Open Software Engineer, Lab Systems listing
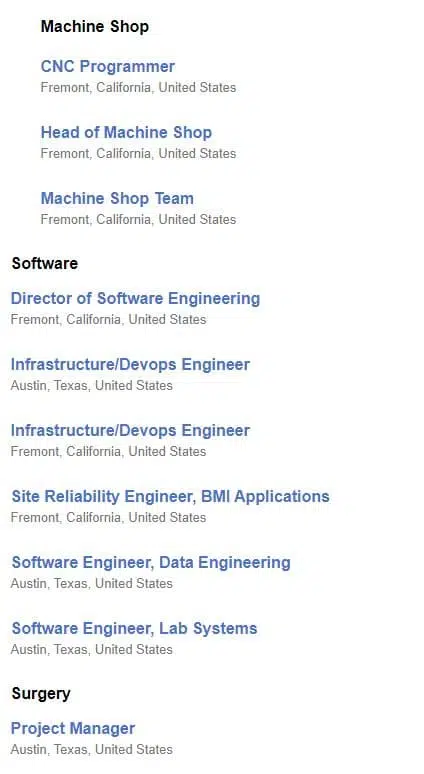 [x=134, y=628]
